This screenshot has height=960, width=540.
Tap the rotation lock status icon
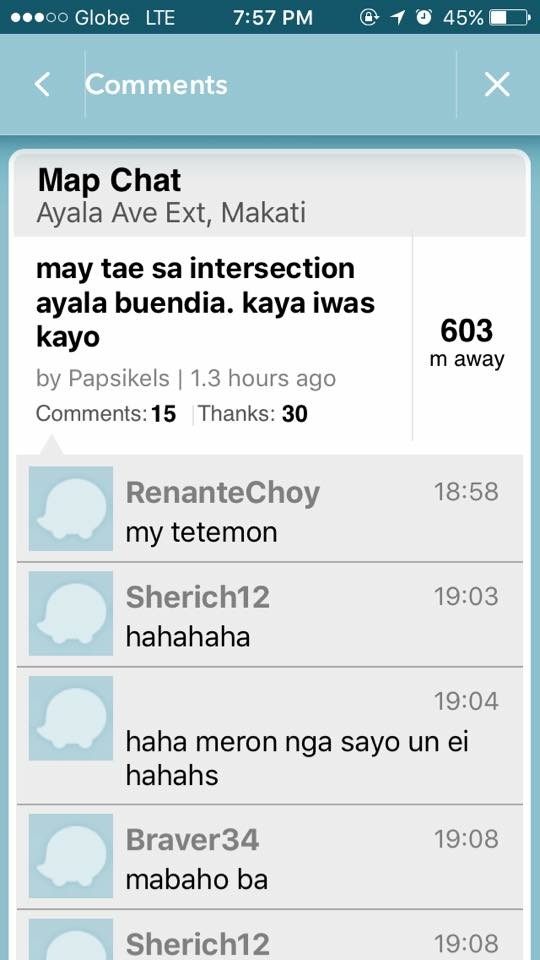click(x=369, y=17)
